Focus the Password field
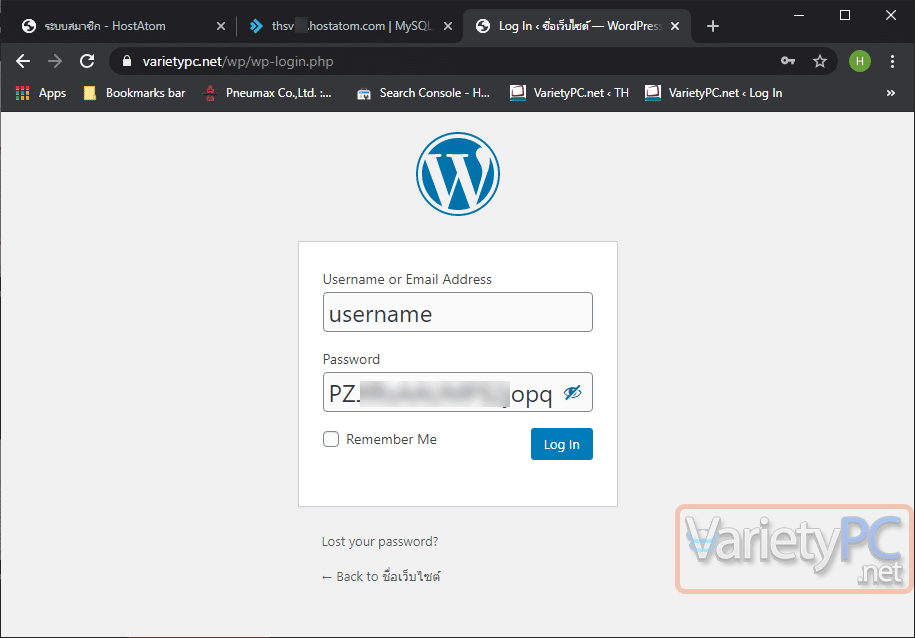 coord(458,392)
